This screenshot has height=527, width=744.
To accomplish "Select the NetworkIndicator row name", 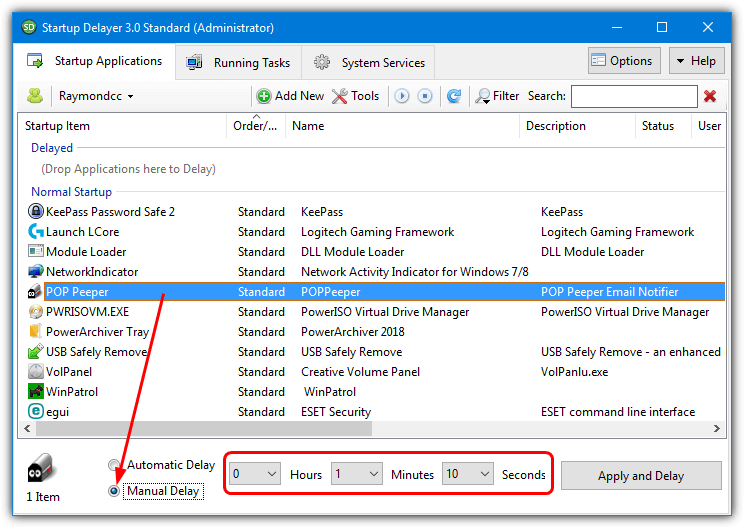I will pos(92,272).
